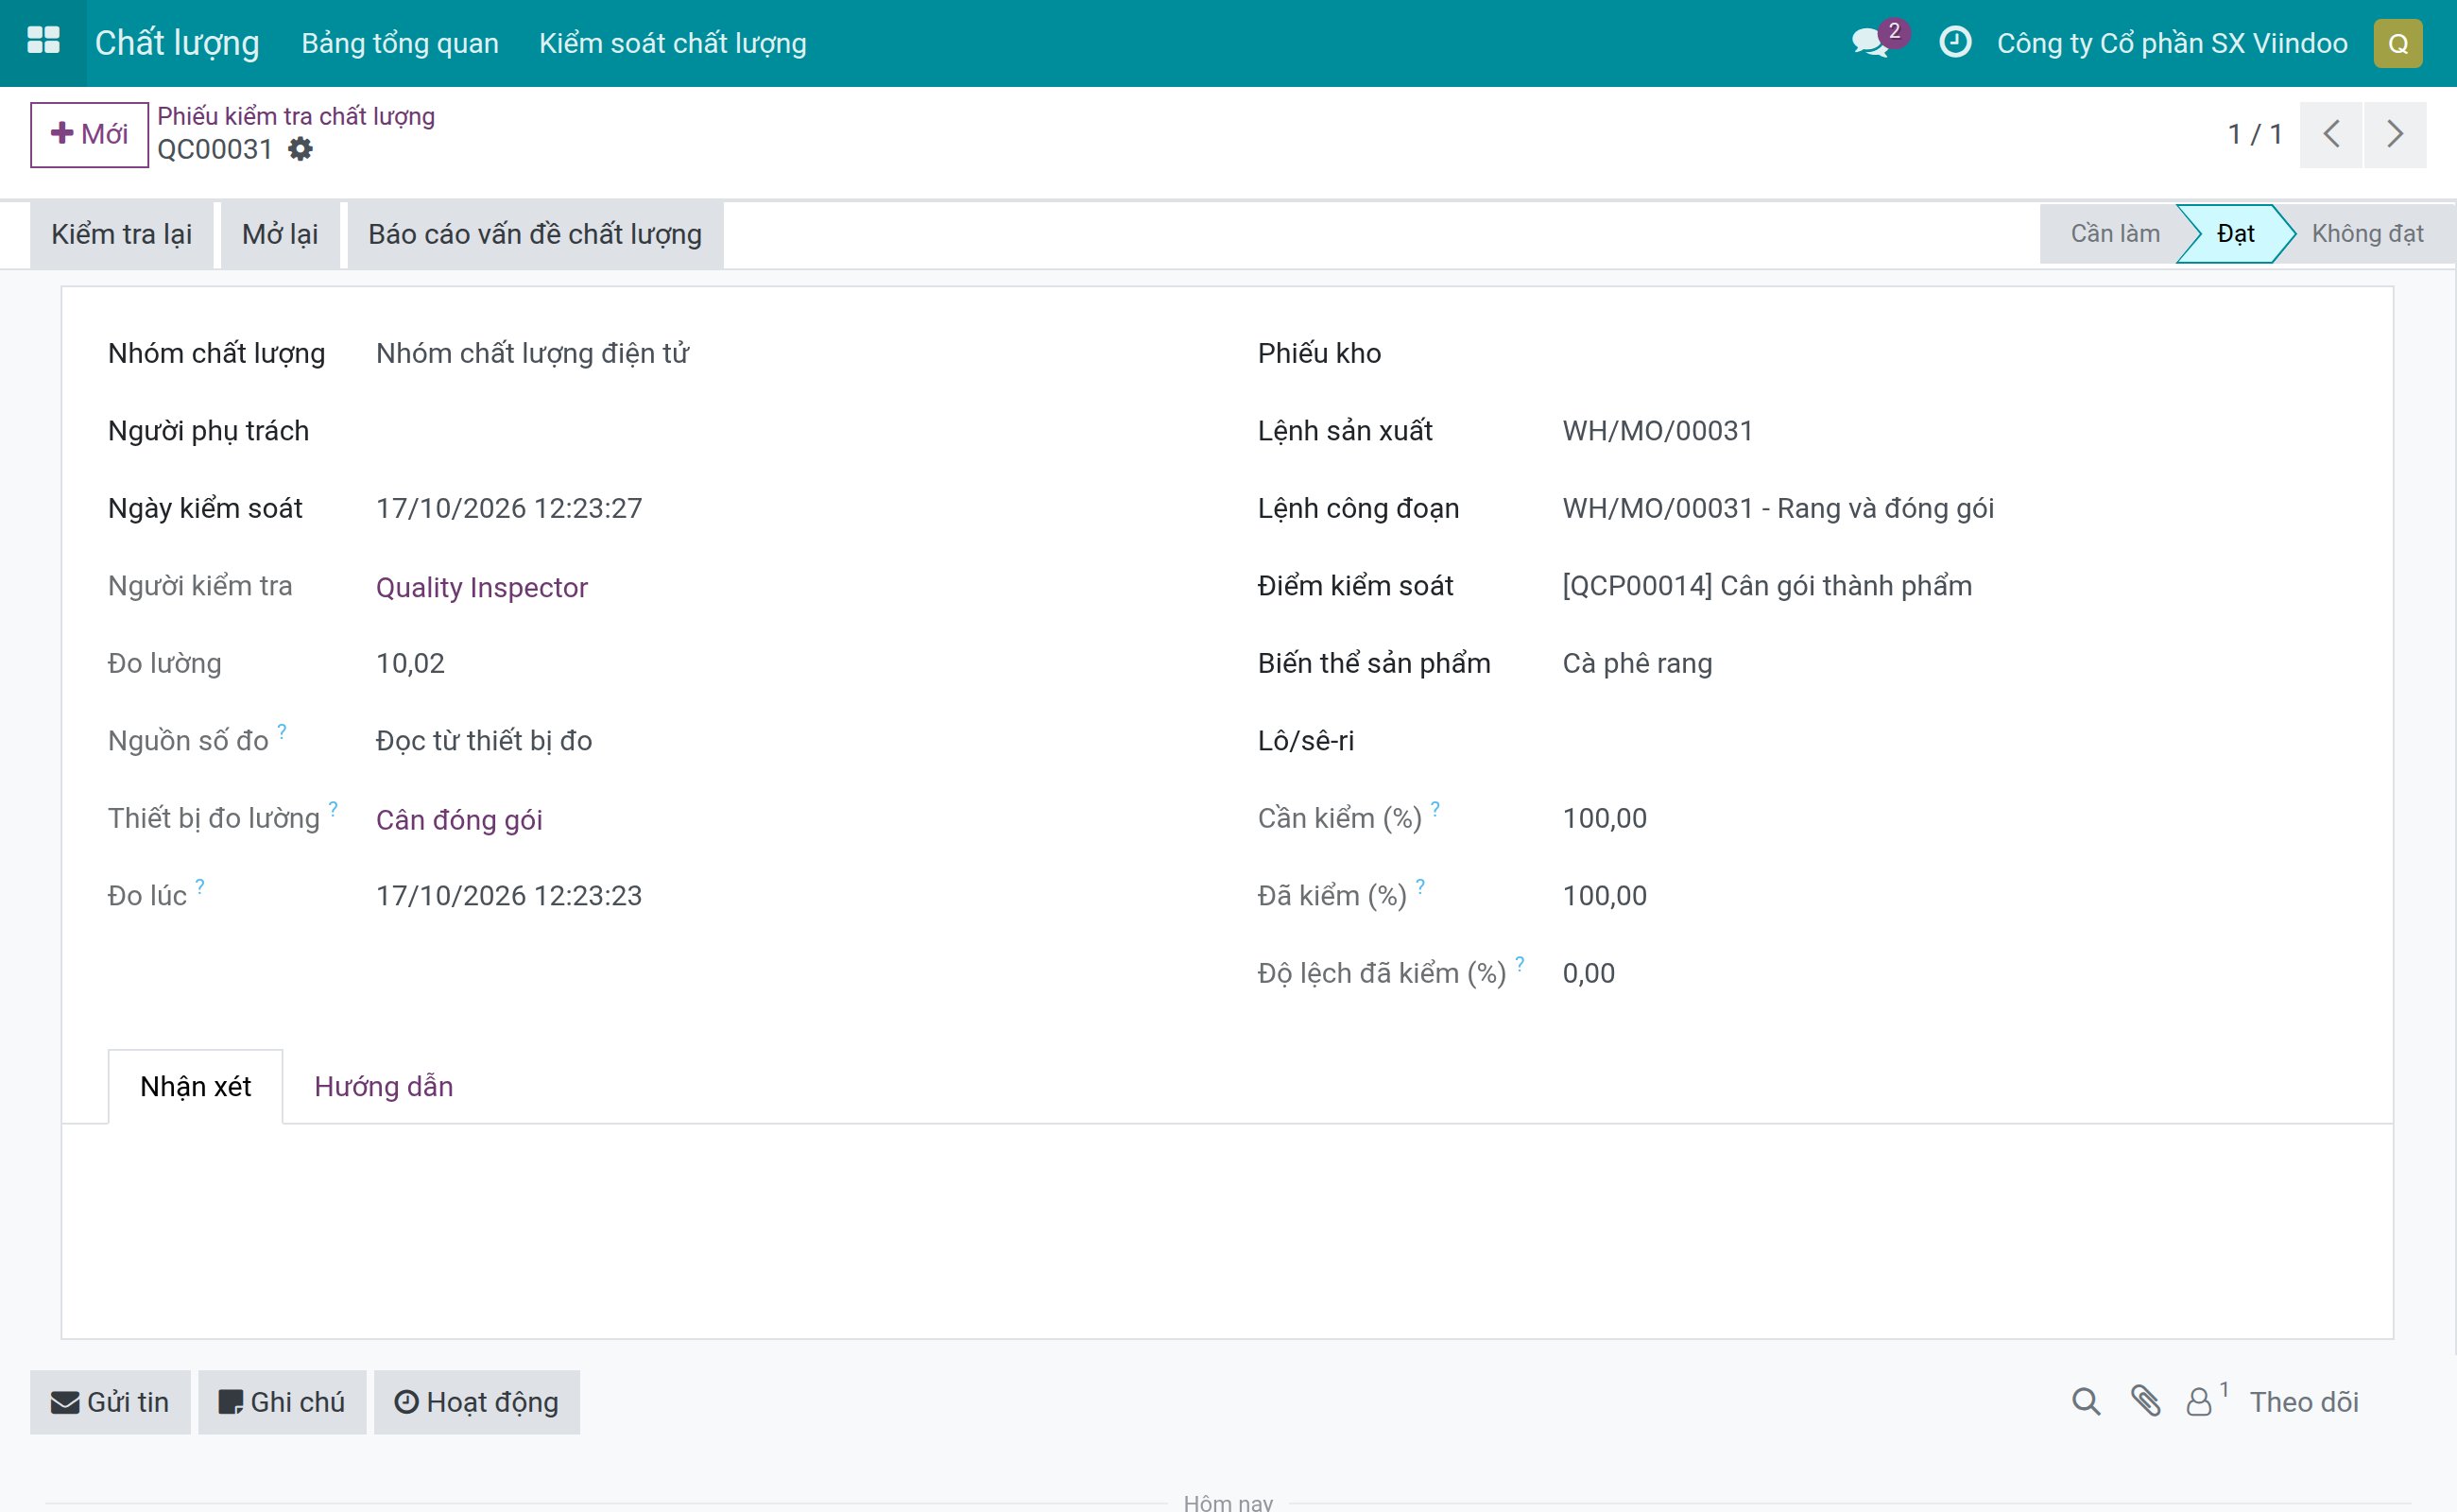Click Gửi tin button
The width and height of the screenshot is (2457, 1512).
tap(110, 1402)
